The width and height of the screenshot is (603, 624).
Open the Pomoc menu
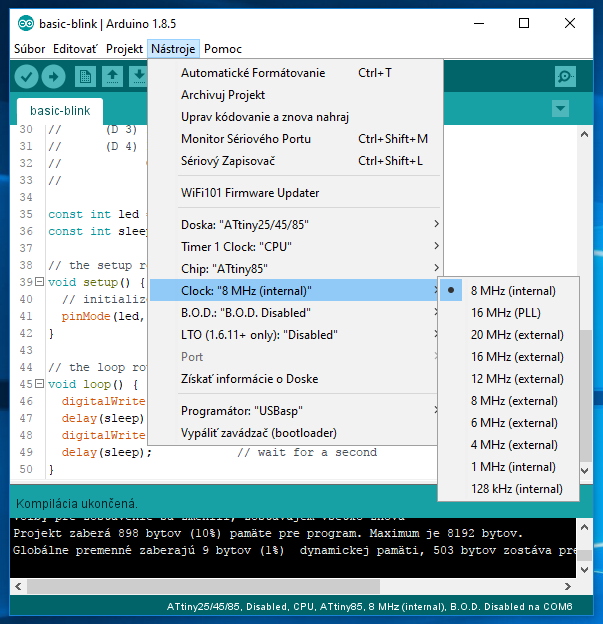[223, 49]
